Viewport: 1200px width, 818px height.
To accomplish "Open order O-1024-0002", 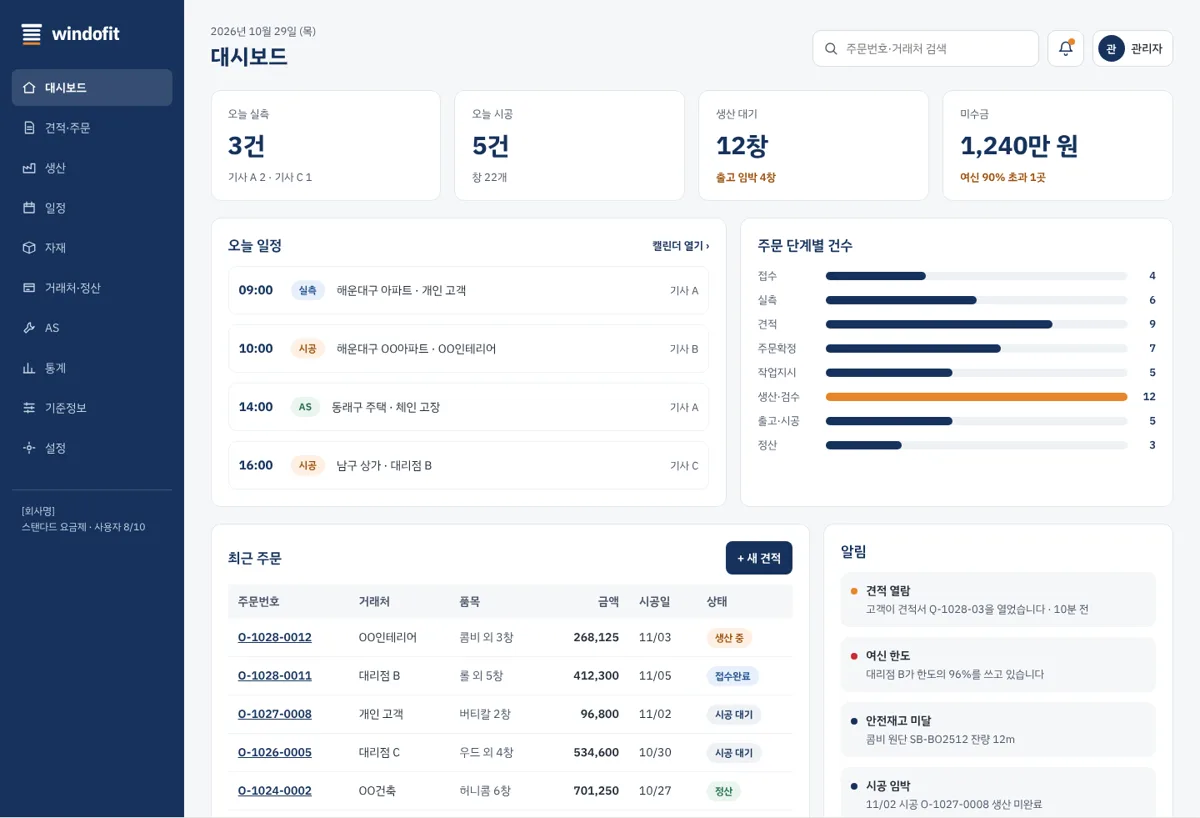I will tap(275, 791).
